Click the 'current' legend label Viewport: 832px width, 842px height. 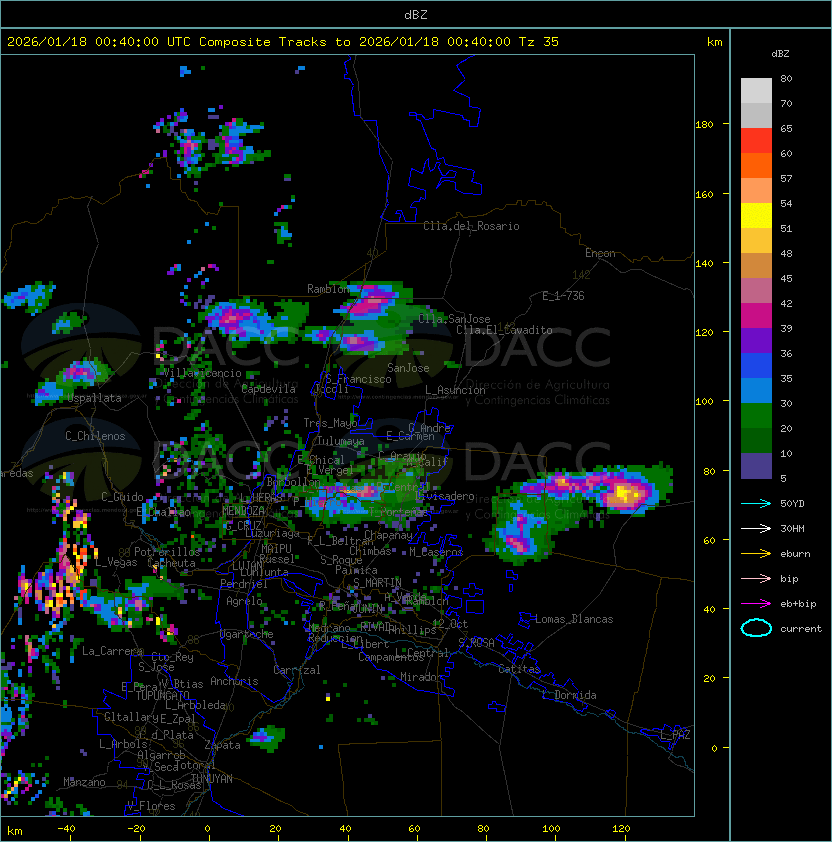(801, 628)
